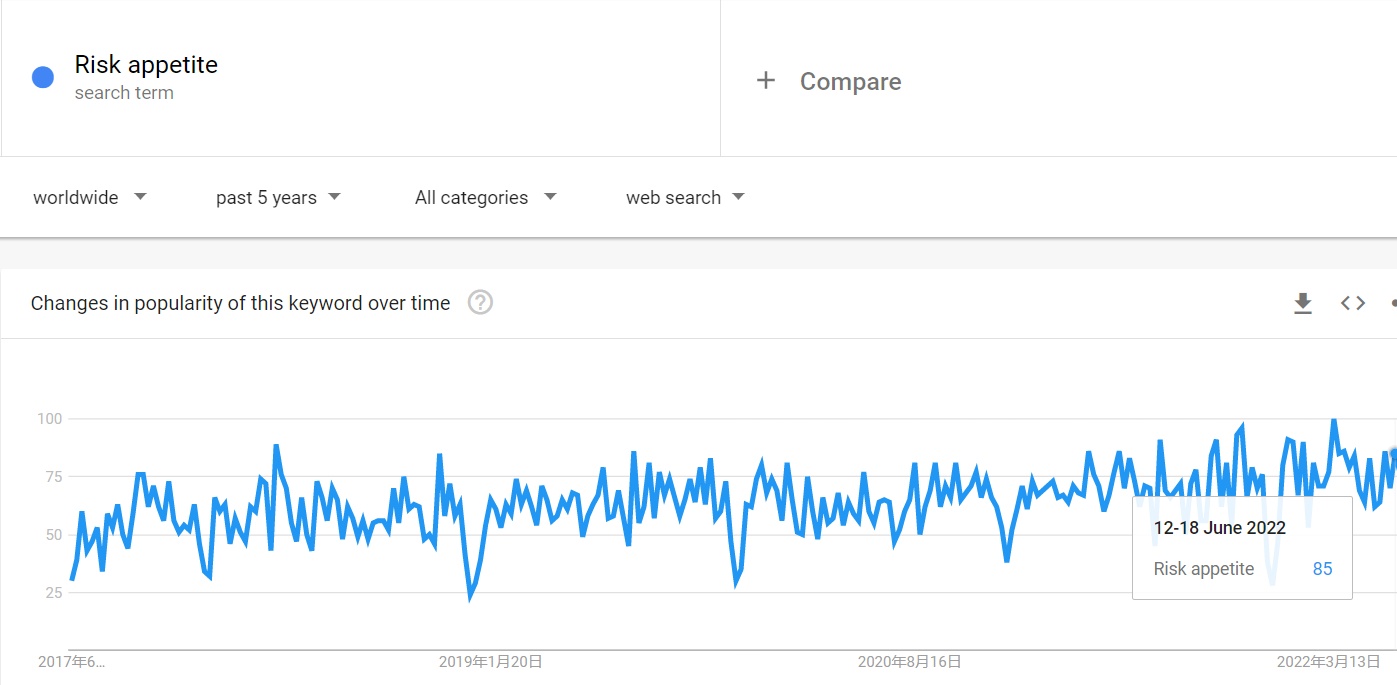
Task: Open the All categories dropdown
Action: [485, 197]
